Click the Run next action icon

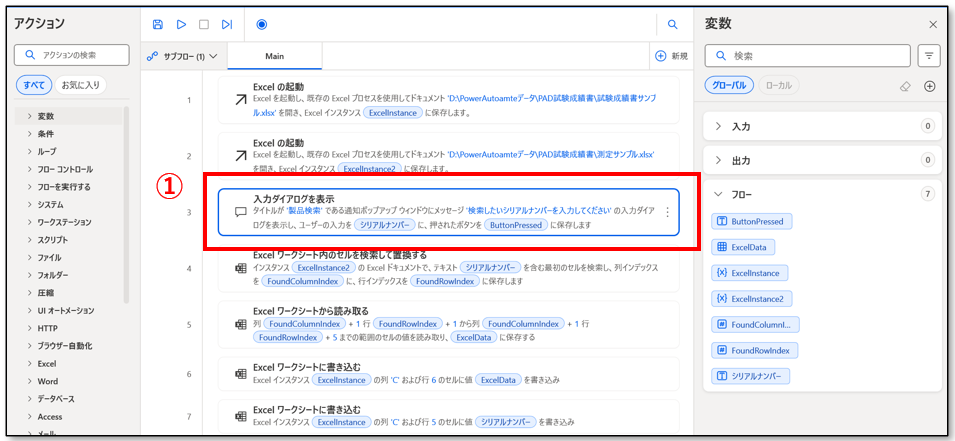[x=227, y=24]
